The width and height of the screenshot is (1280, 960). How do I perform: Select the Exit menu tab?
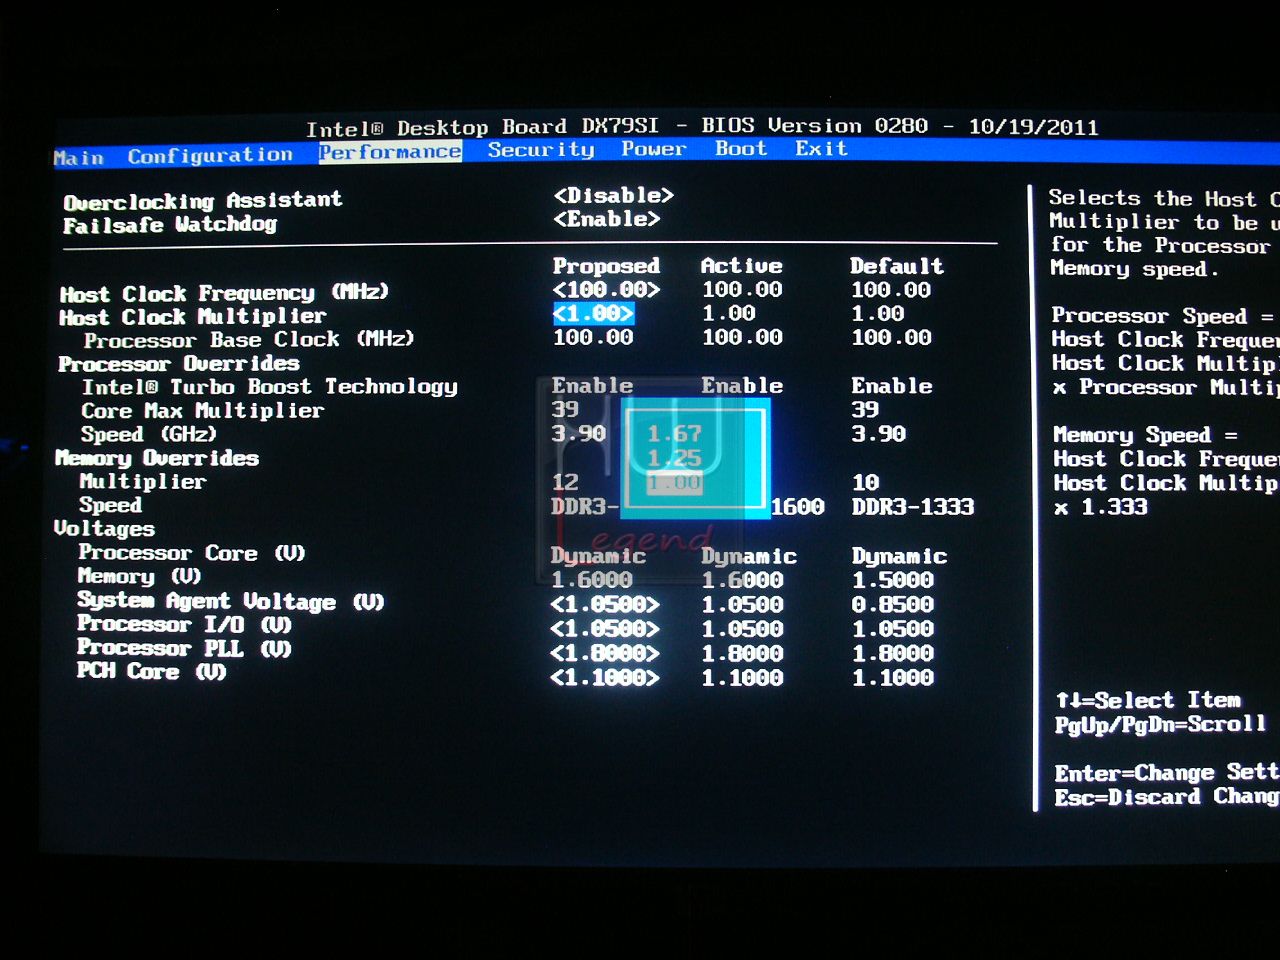pyautogui.click(x=821, y=148)
